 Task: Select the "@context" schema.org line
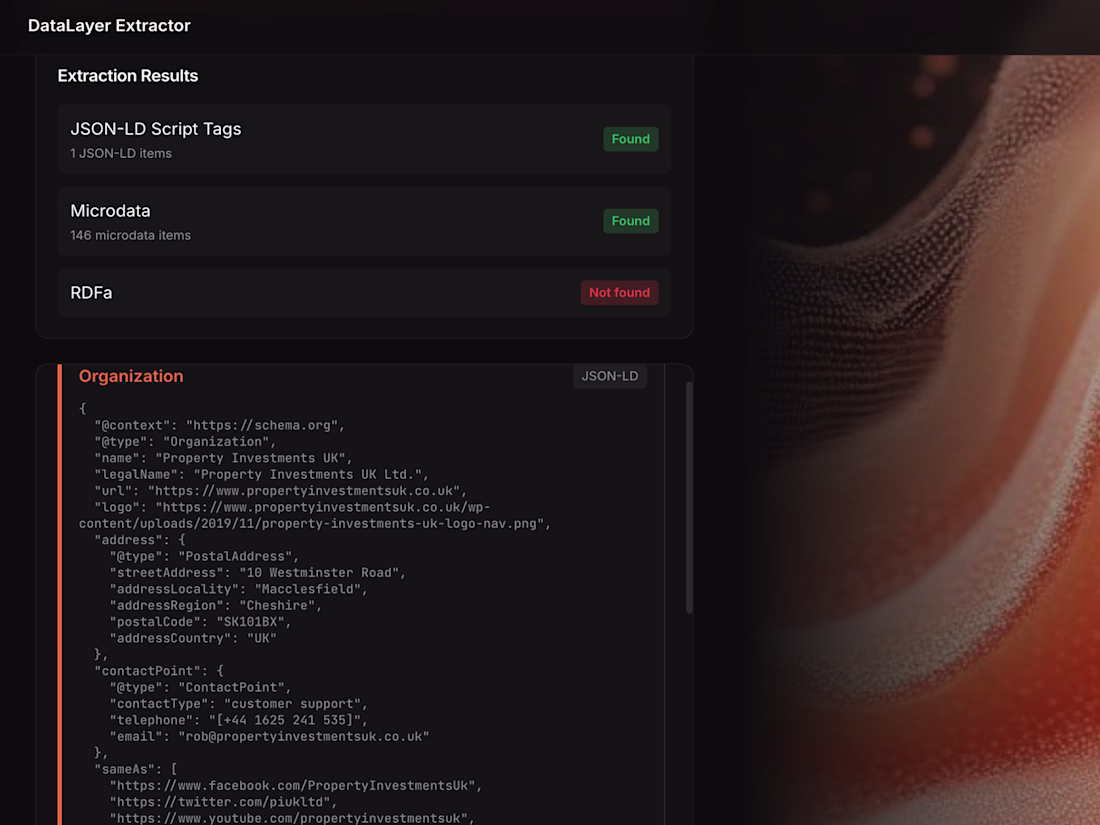(x=220, y=425)
